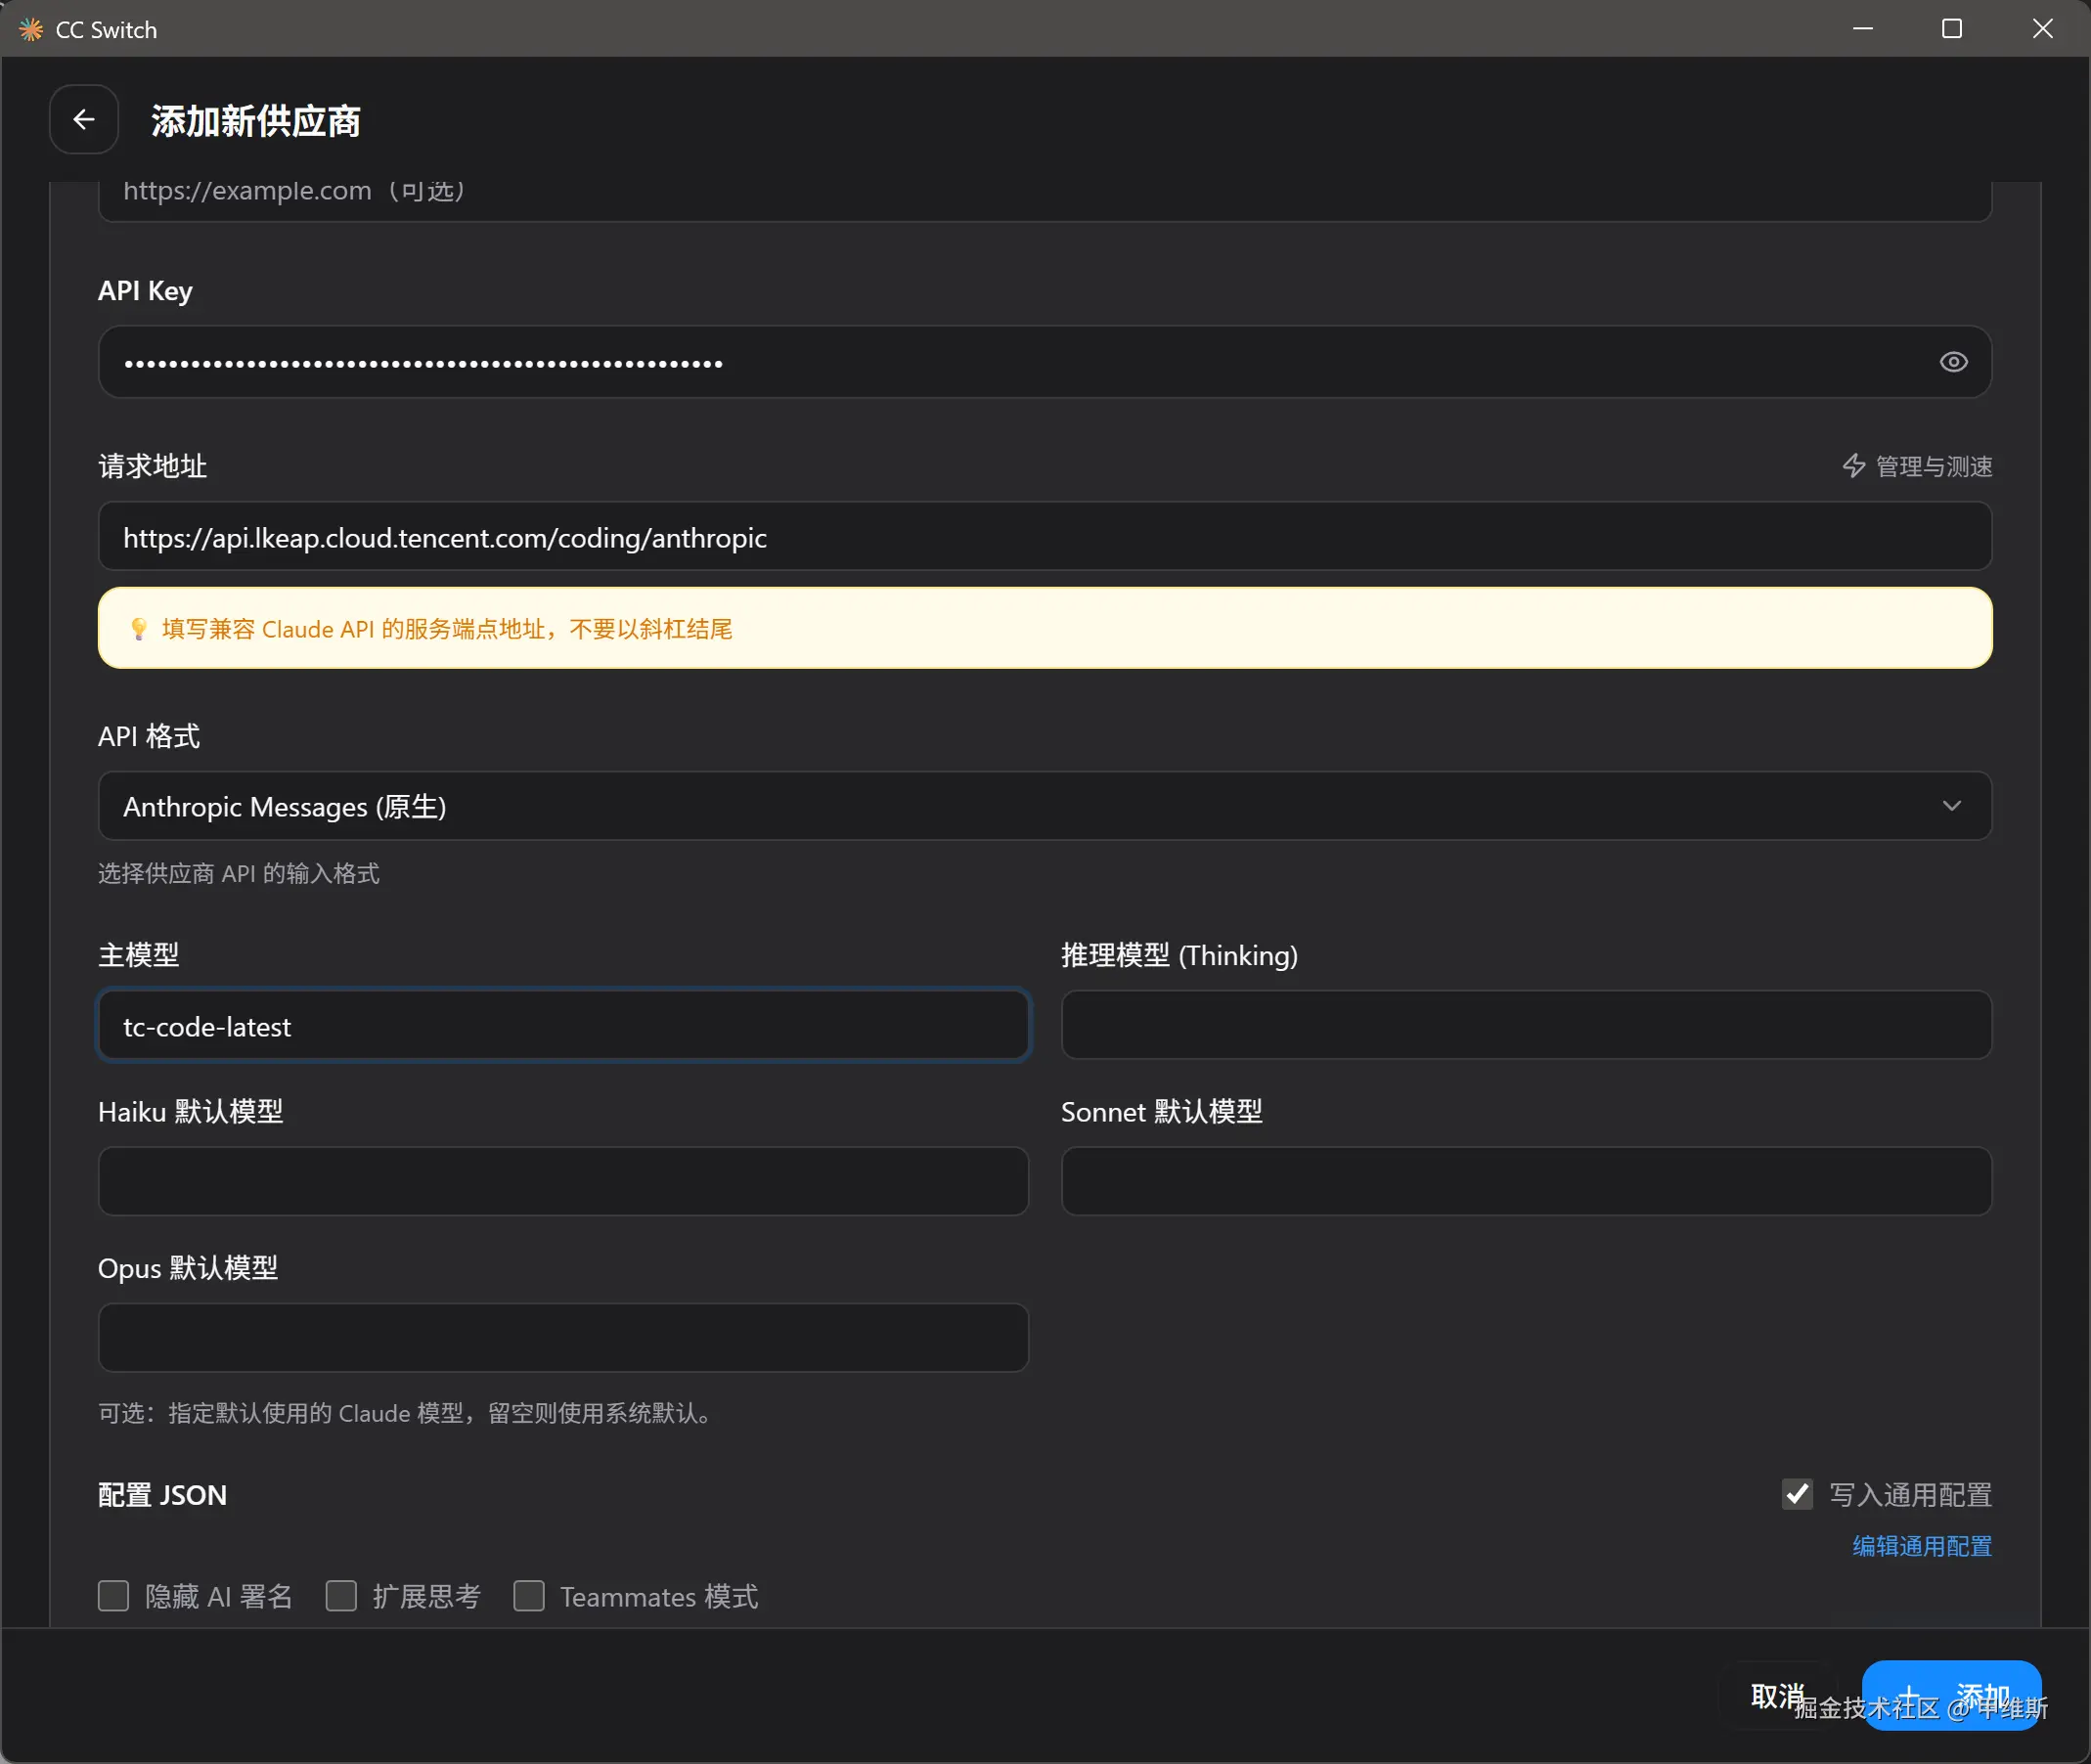Reveal API Key with eye icon

click(x=1953, y=362)
